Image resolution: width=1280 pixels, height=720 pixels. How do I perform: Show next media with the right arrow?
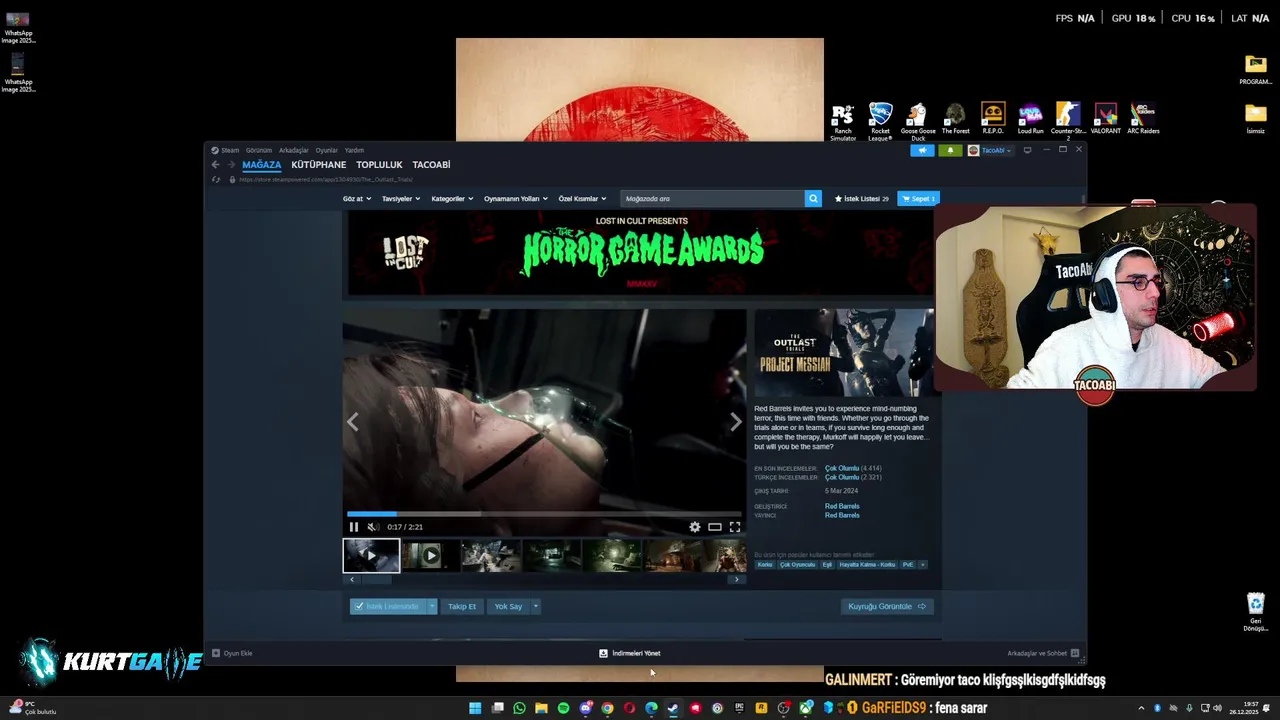pyautogui.click(x=736, y=422)
